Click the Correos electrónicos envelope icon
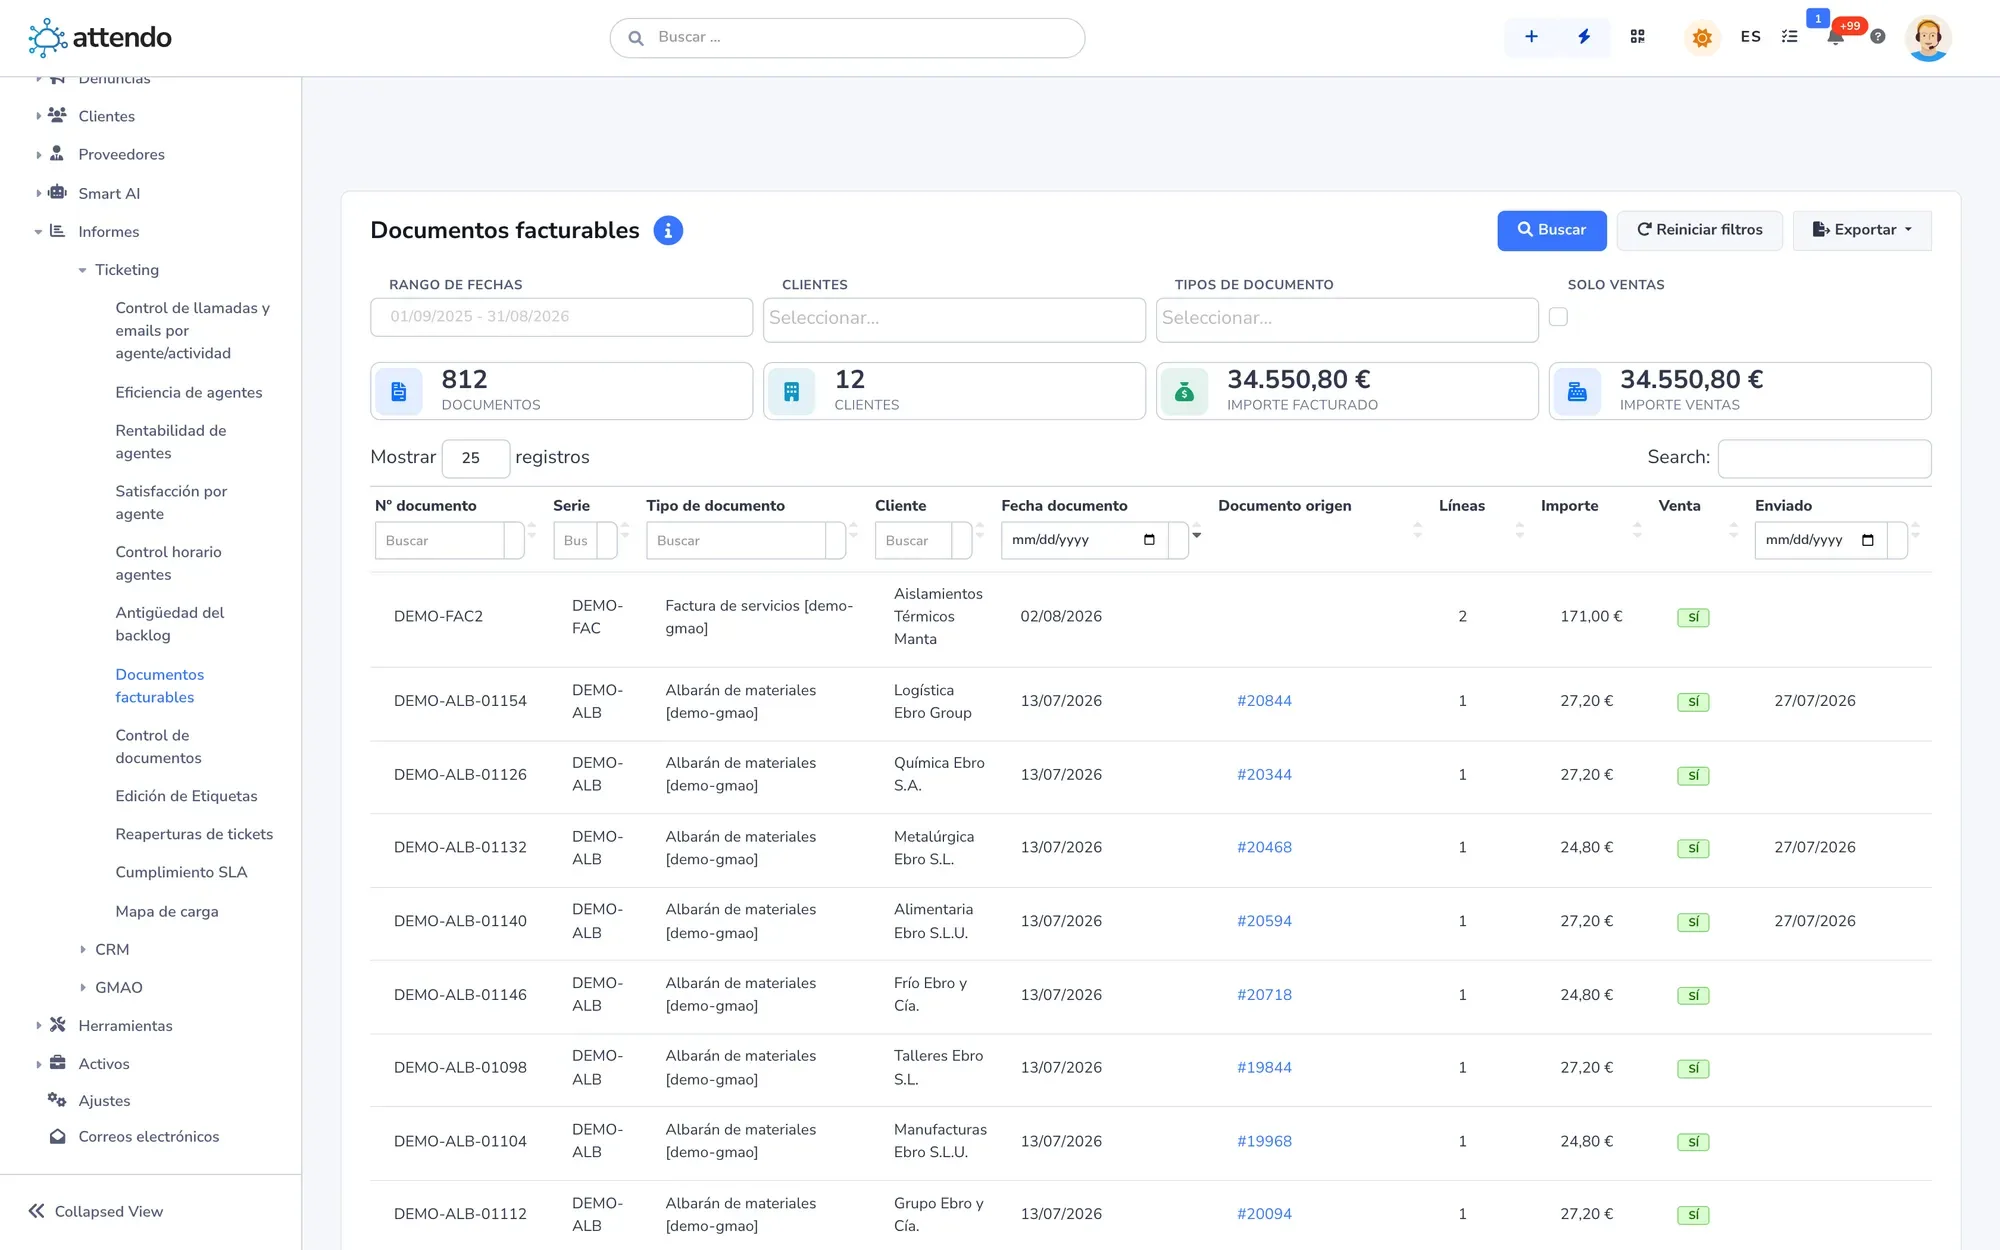 pyautogui.click(x=58, y=1137)
